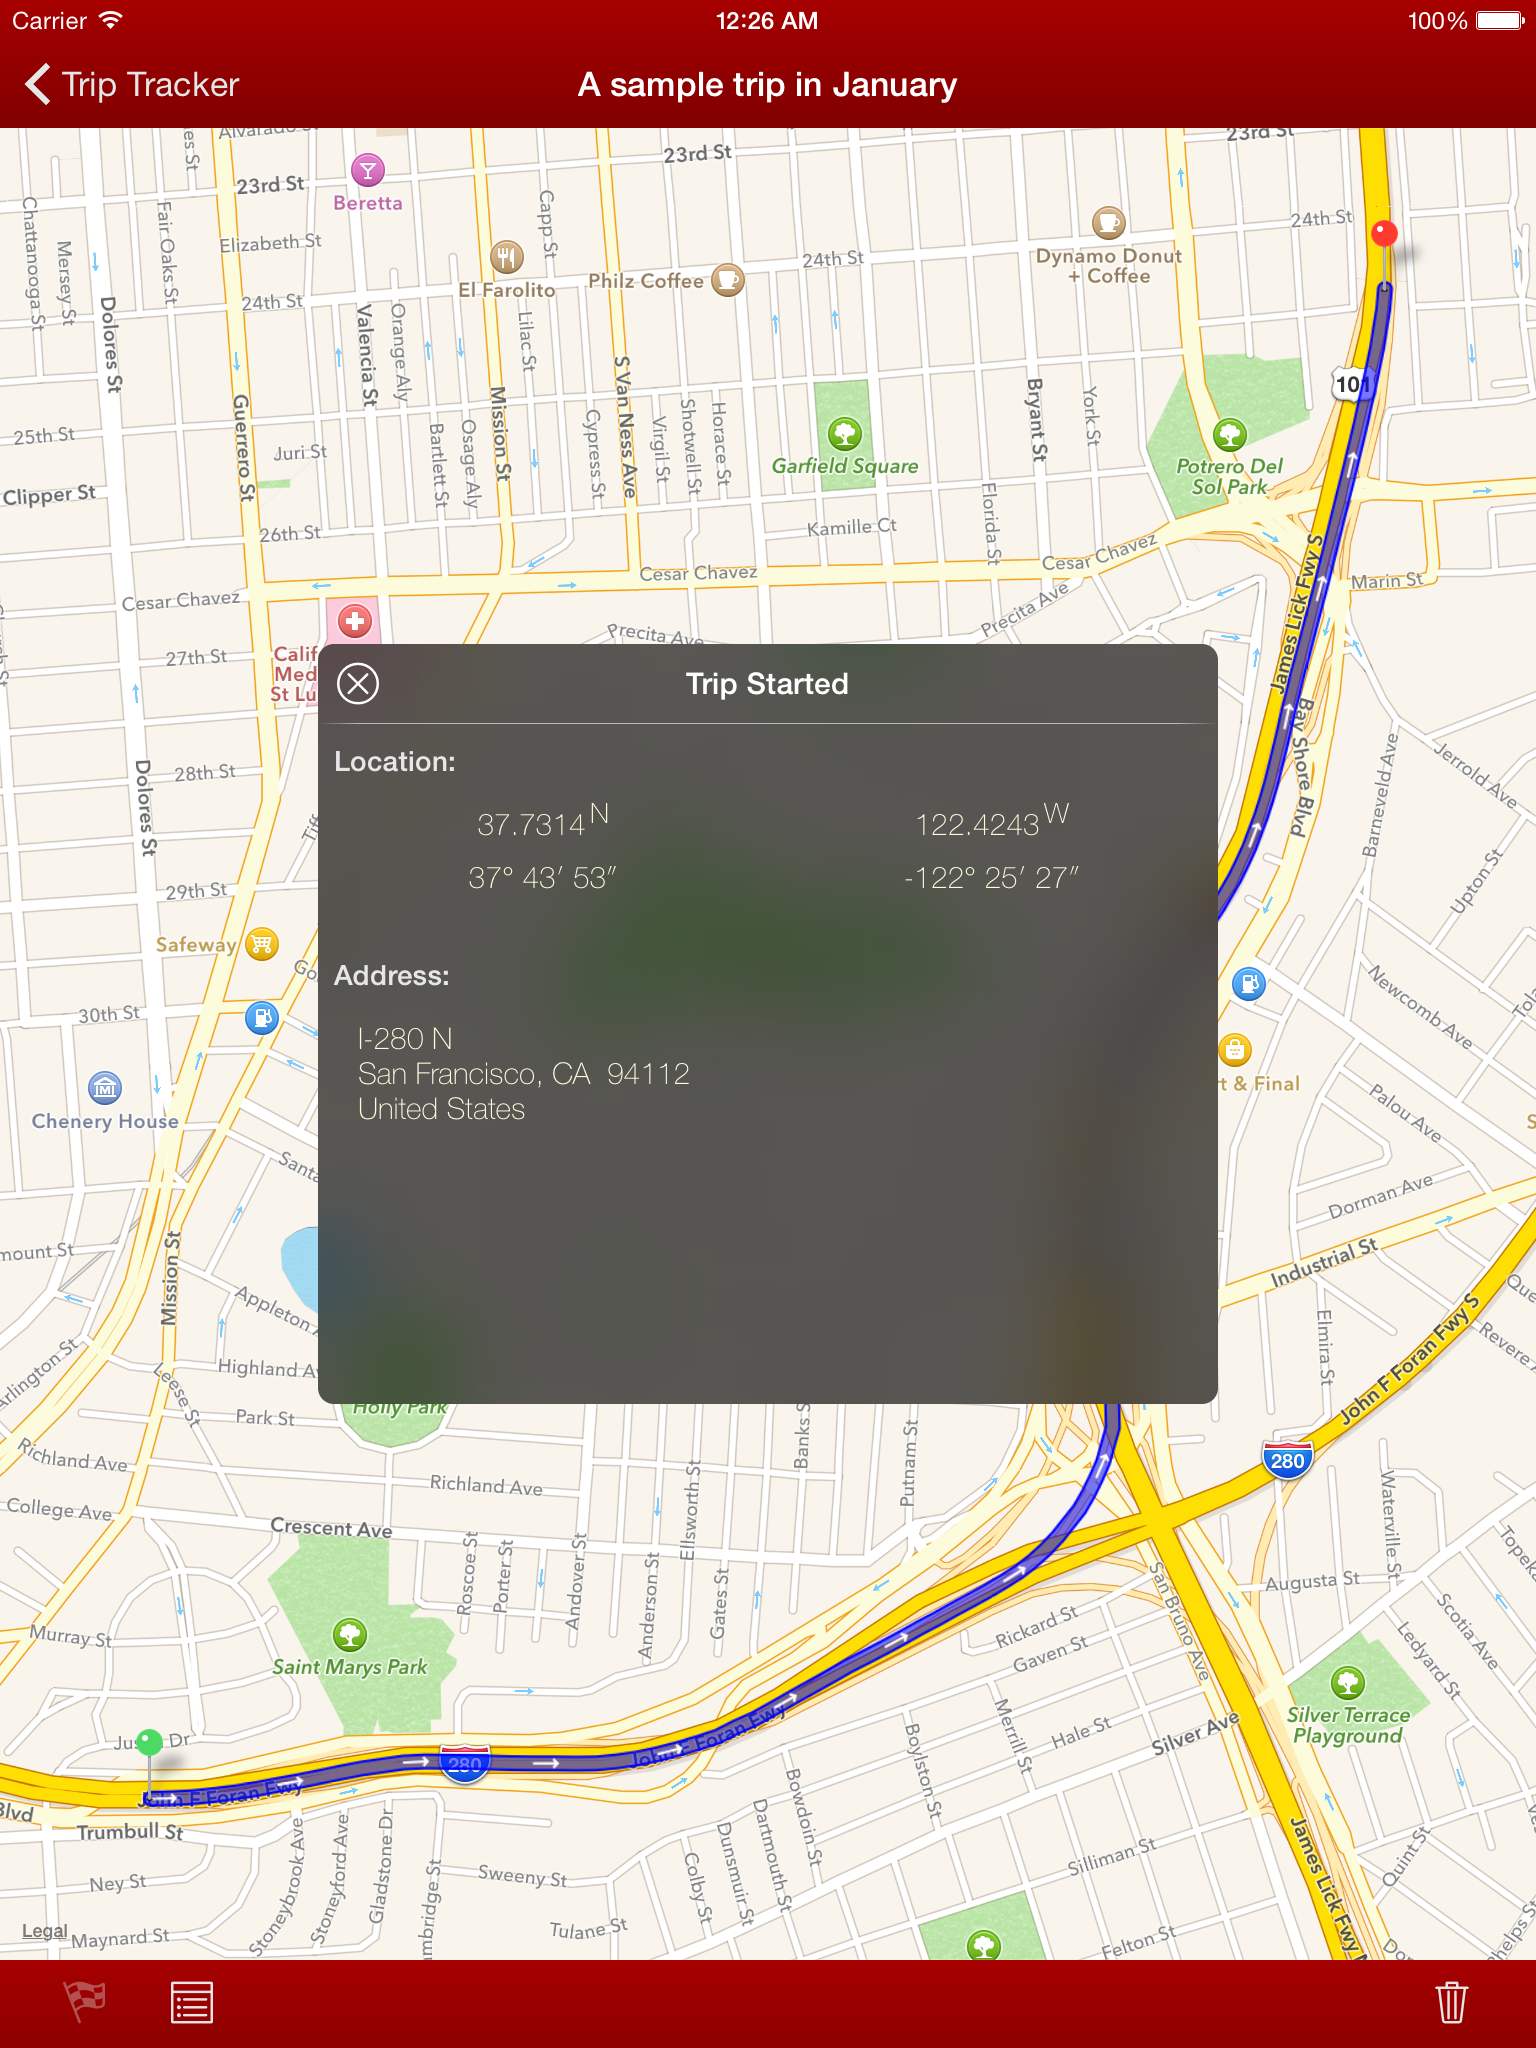
Task: Tap Chenery House museum icon
Action: (105, 1088)
